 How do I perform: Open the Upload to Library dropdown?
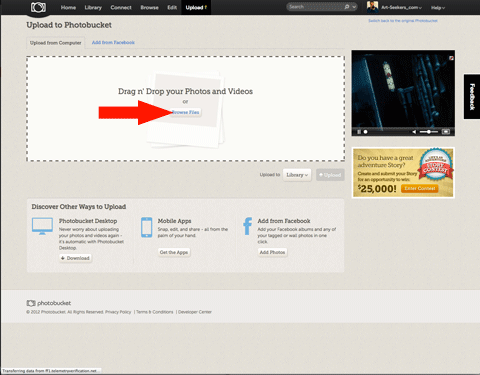pos(297,175)
